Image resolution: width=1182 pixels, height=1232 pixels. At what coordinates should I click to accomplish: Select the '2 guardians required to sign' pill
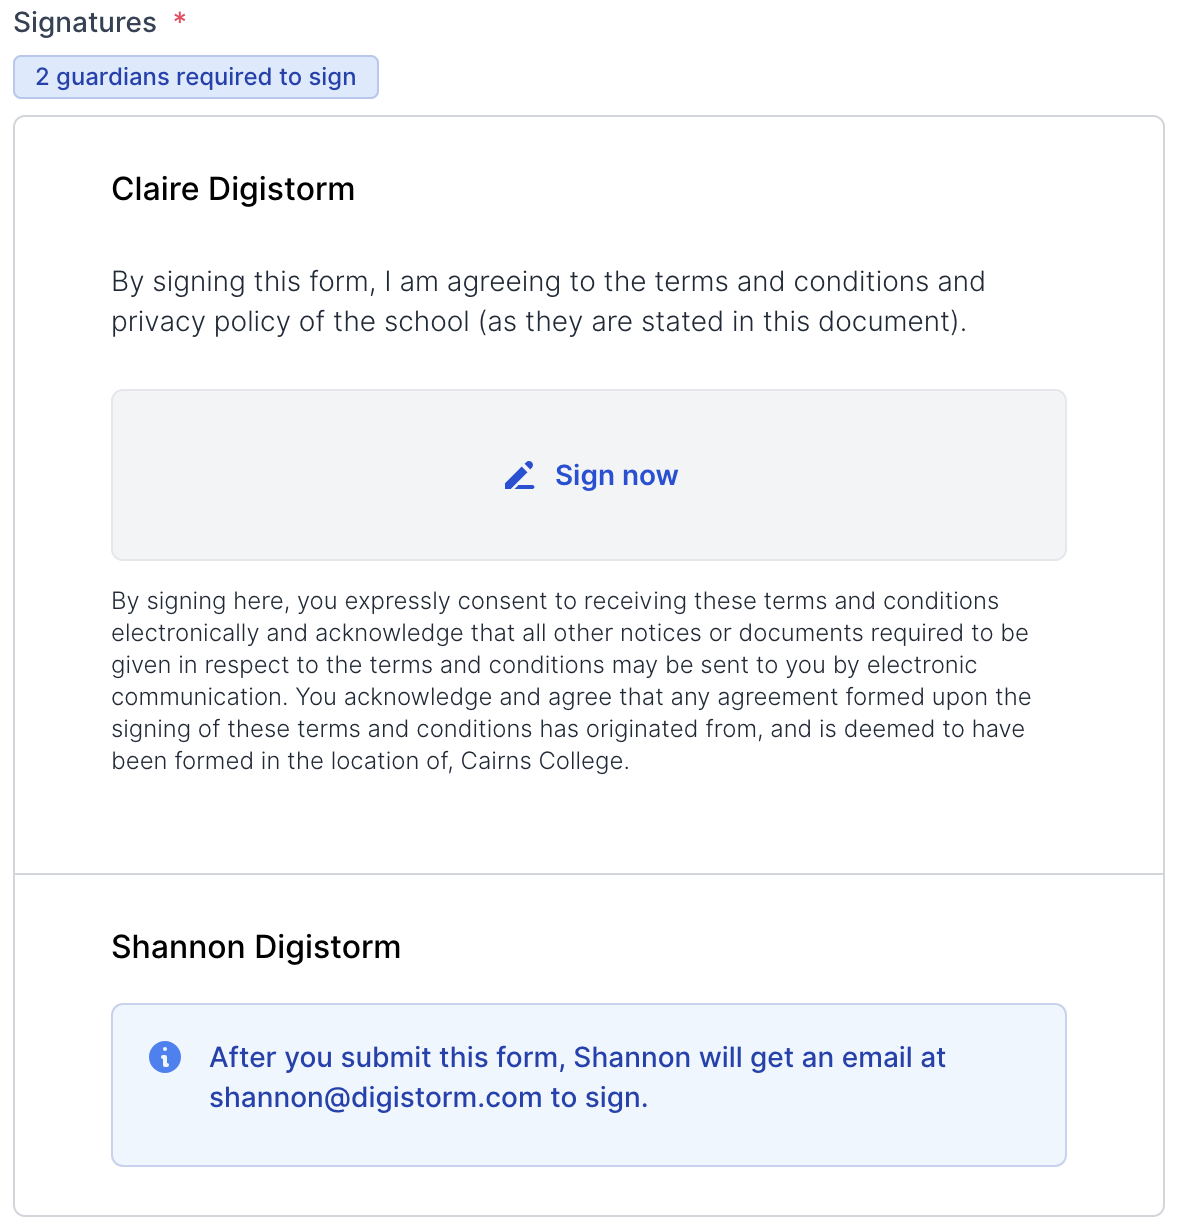coord(195,76)
